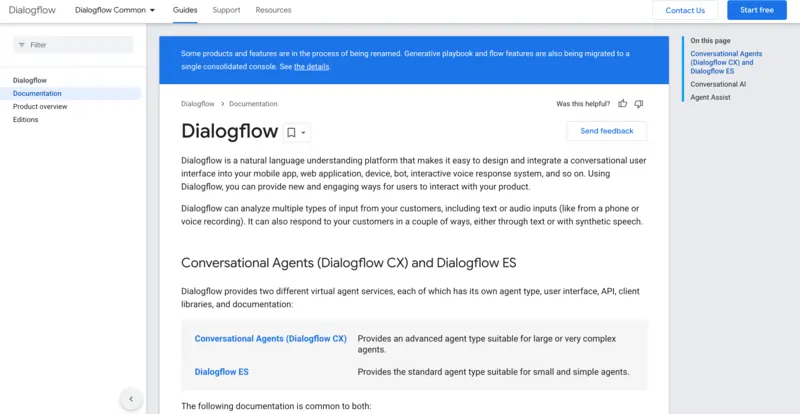Select the Support tab

pos(226,10)
